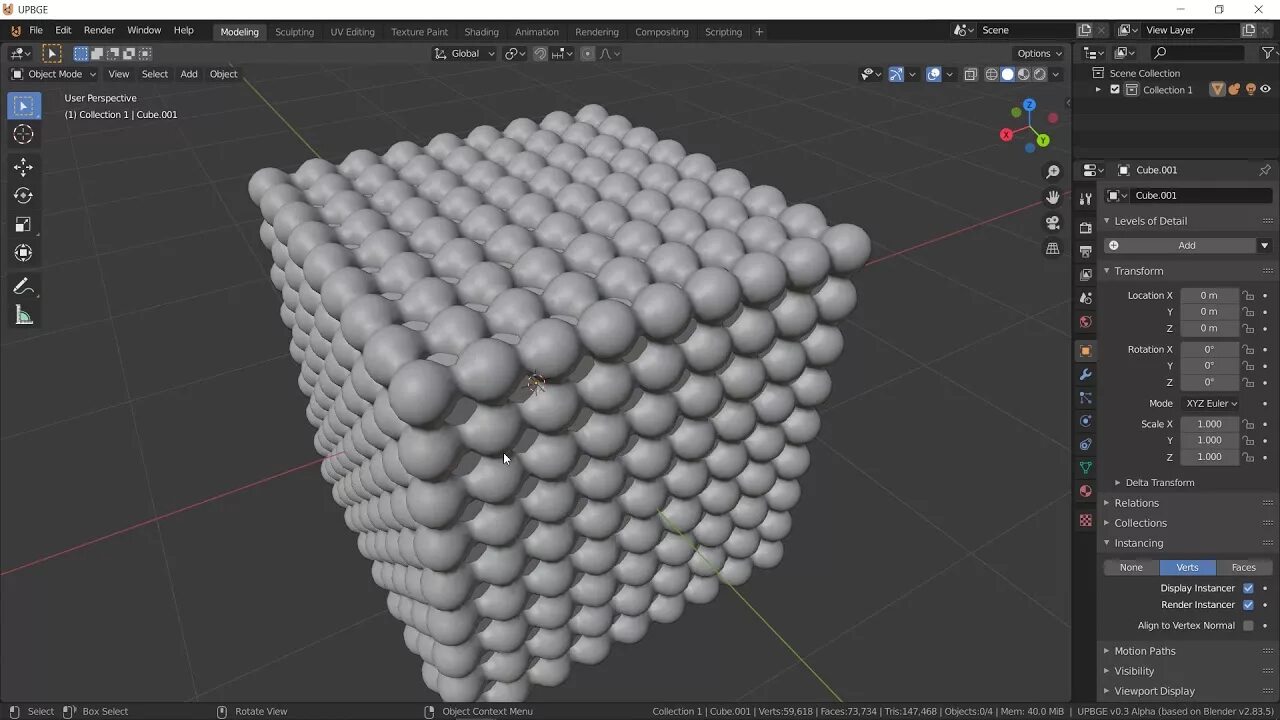The height and width of the screenshot is (720, 1280).
Task: Activate the Cursor tool
Action: (x=24, y=135)
